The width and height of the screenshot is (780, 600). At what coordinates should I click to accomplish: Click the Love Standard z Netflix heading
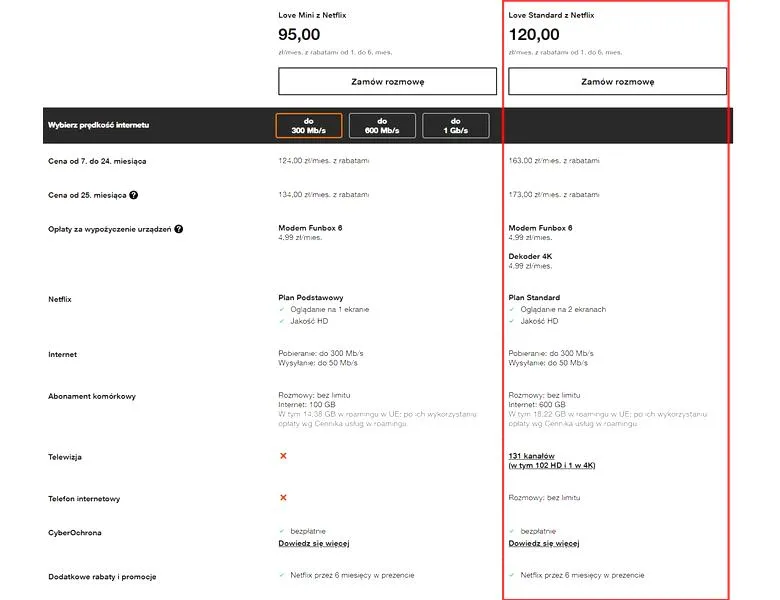coord(551,15)
